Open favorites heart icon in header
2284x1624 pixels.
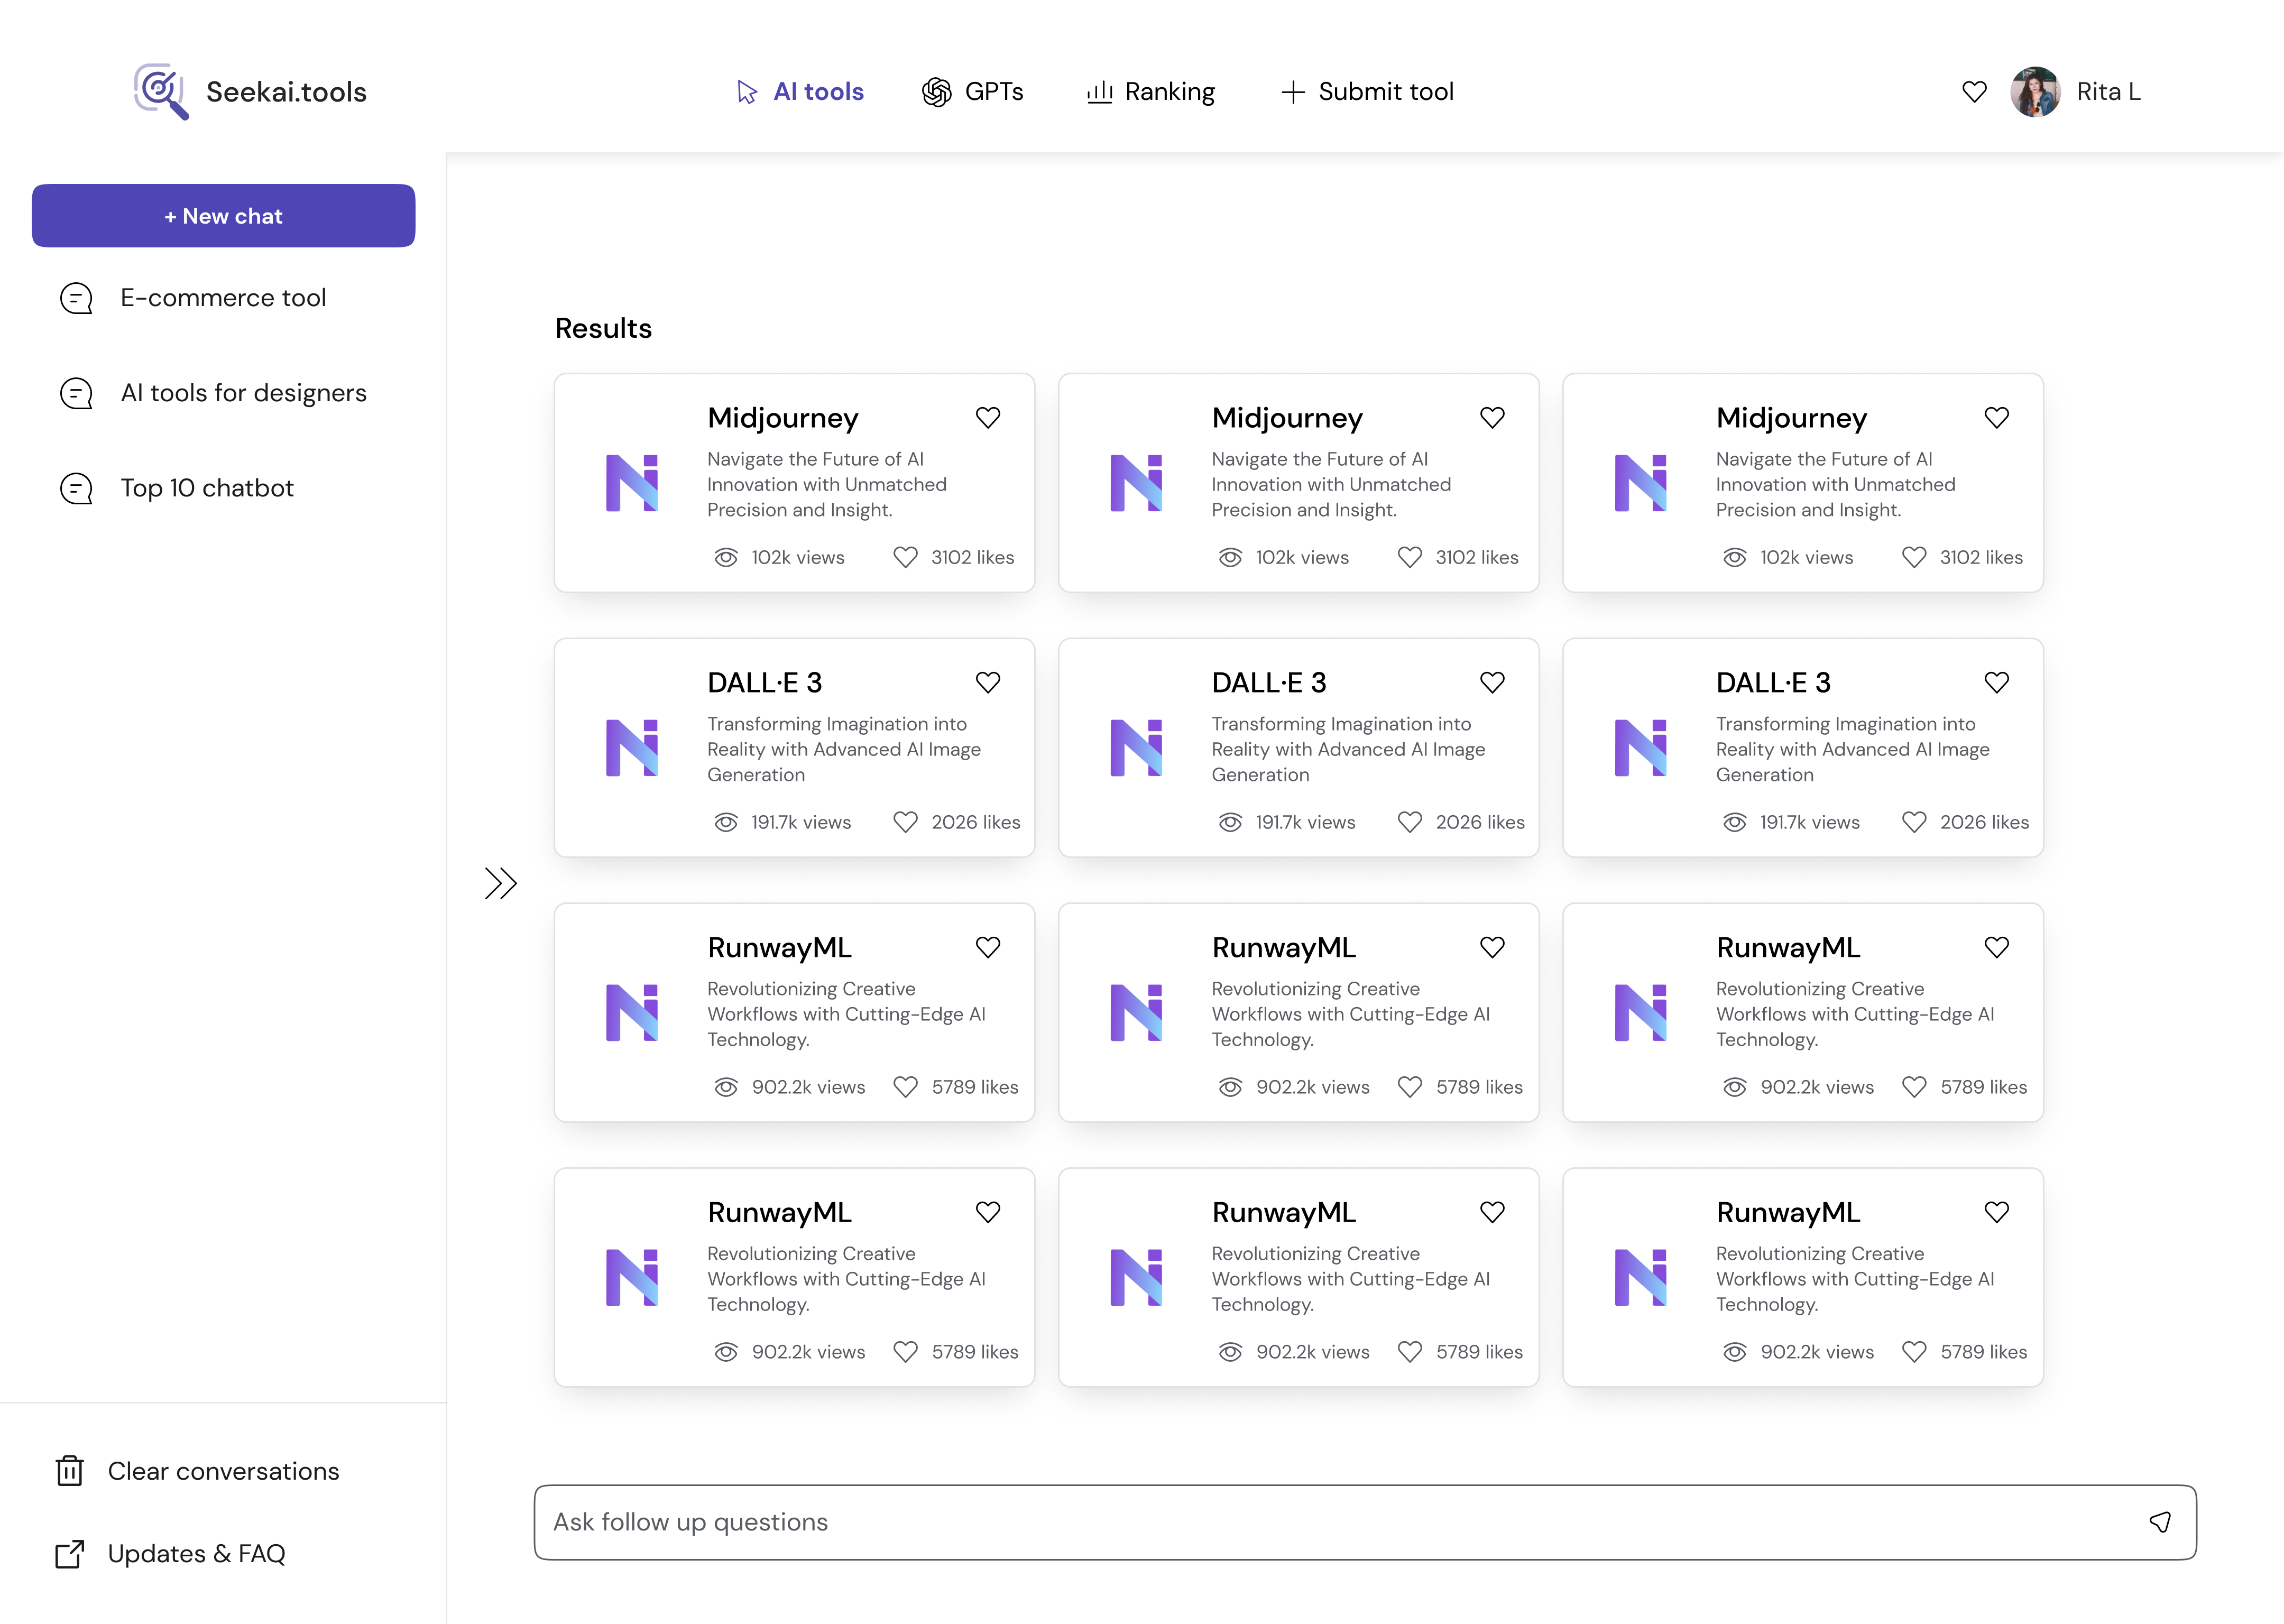pos(1974,92)
